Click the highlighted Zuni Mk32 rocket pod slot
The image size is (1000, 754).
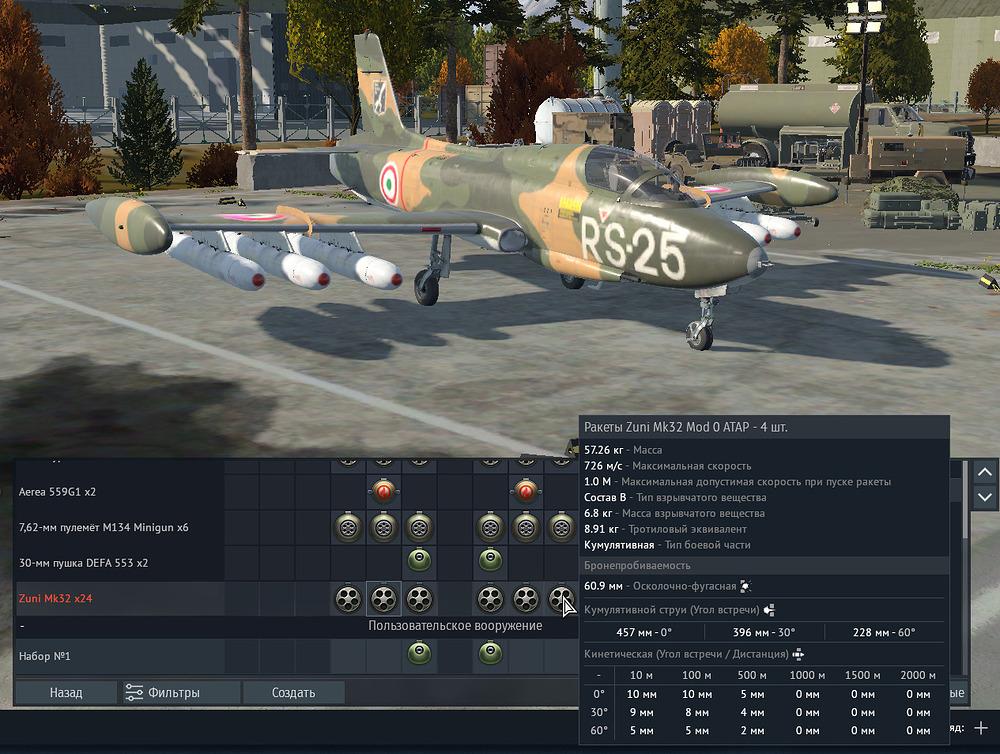384,598
